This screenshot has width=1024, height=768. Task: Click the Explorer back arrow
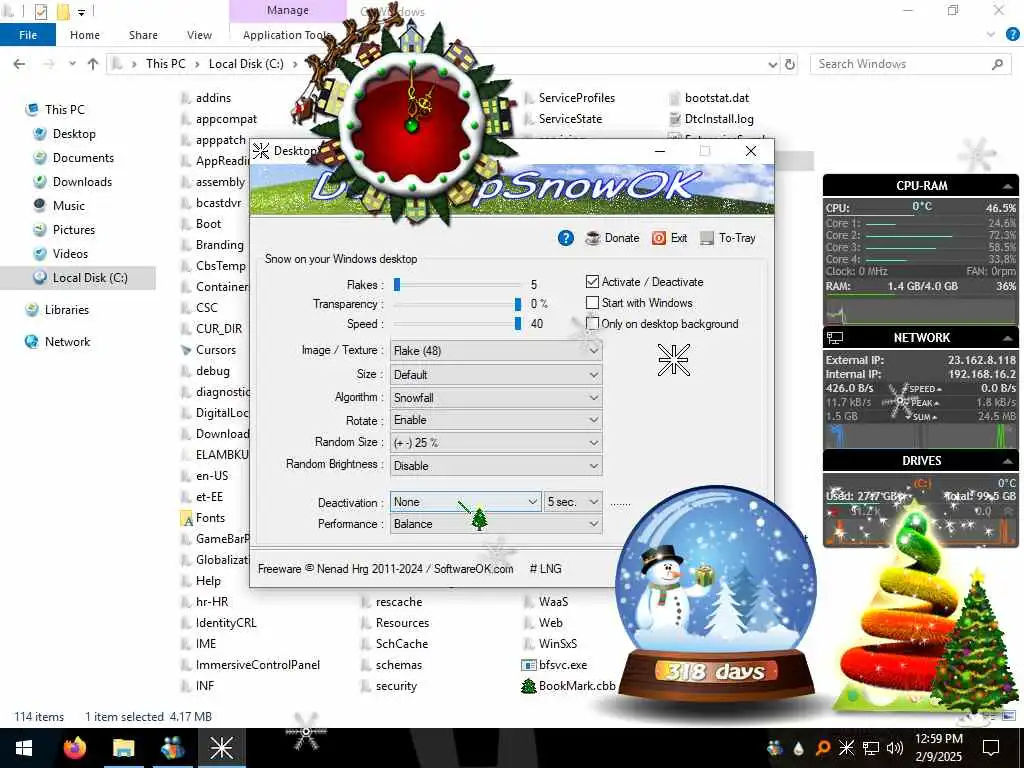pyautogui.click(x=20, y=64)
